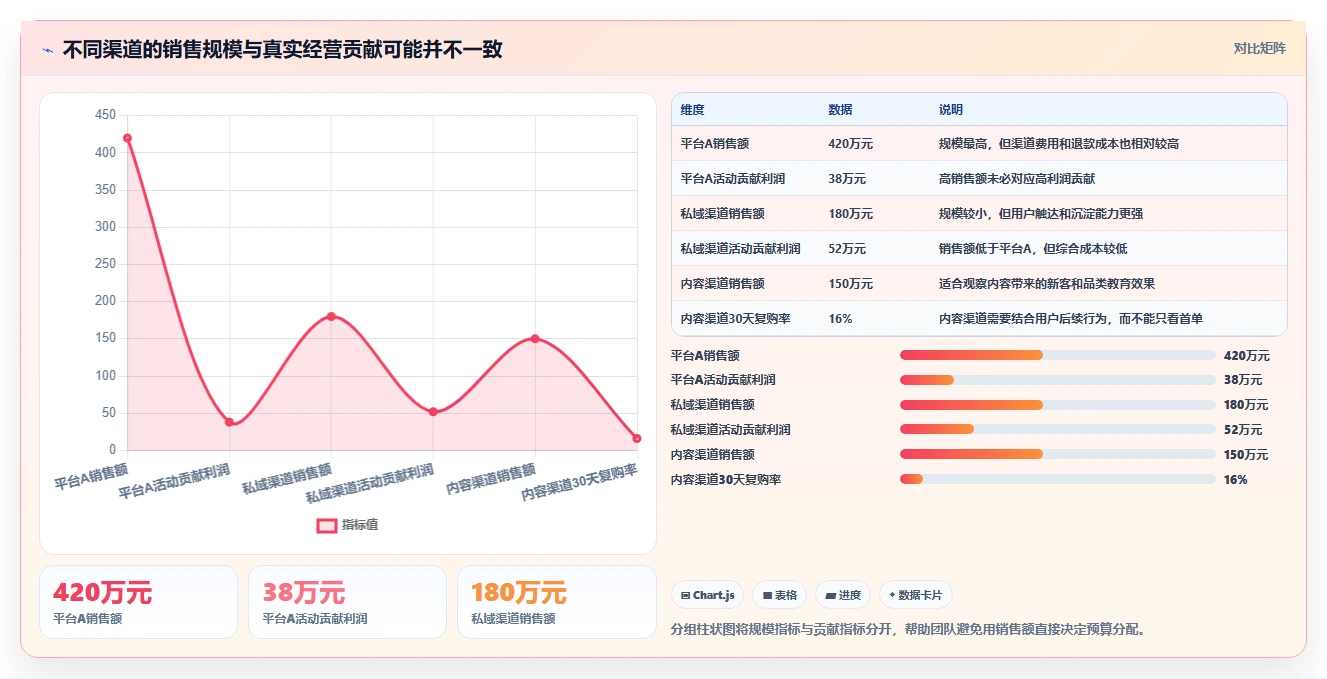Screen dimensions: 1327x679
Task: Click the 对比矩阵 label in header
Action: click(x=1259, y=48)
